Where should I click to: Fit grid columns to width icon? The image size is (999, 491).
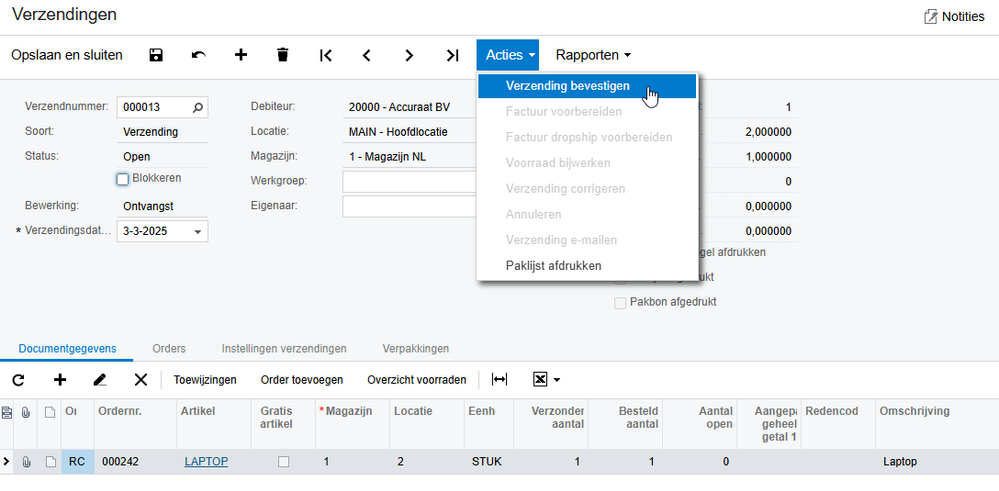pos(500,380)
